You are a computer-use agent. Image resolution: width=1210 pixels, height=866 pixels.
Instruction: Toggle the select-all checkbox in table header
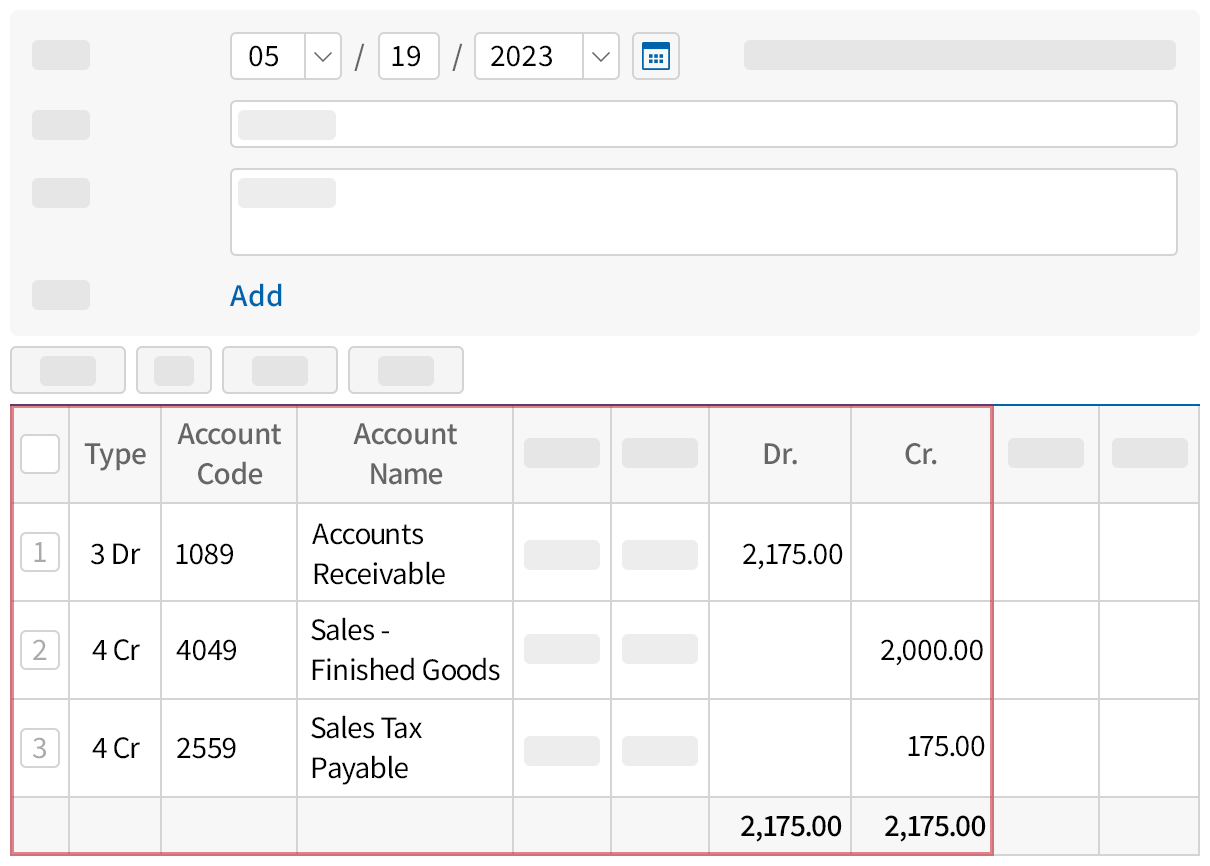pos(40,454)
